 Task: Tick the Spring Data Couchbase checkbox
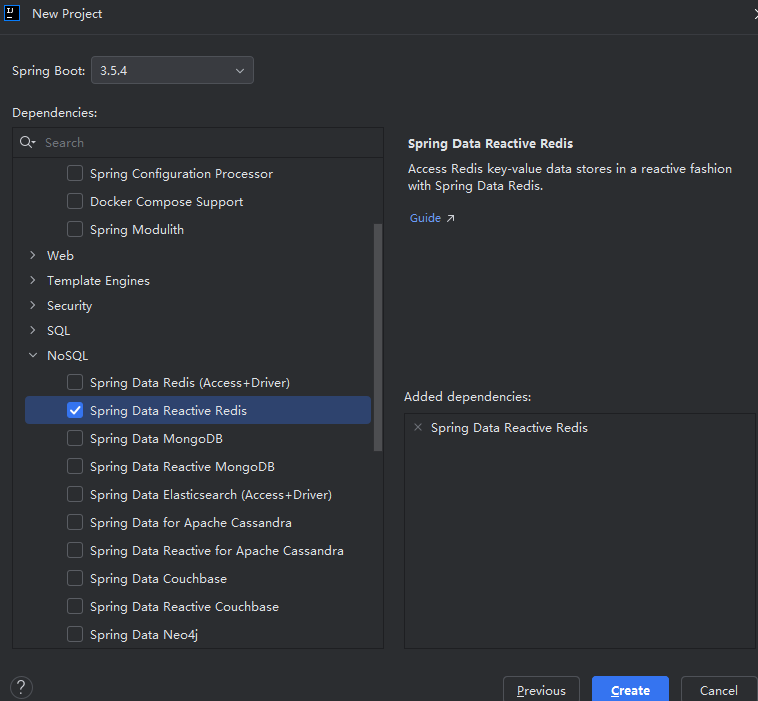(75, 579)
